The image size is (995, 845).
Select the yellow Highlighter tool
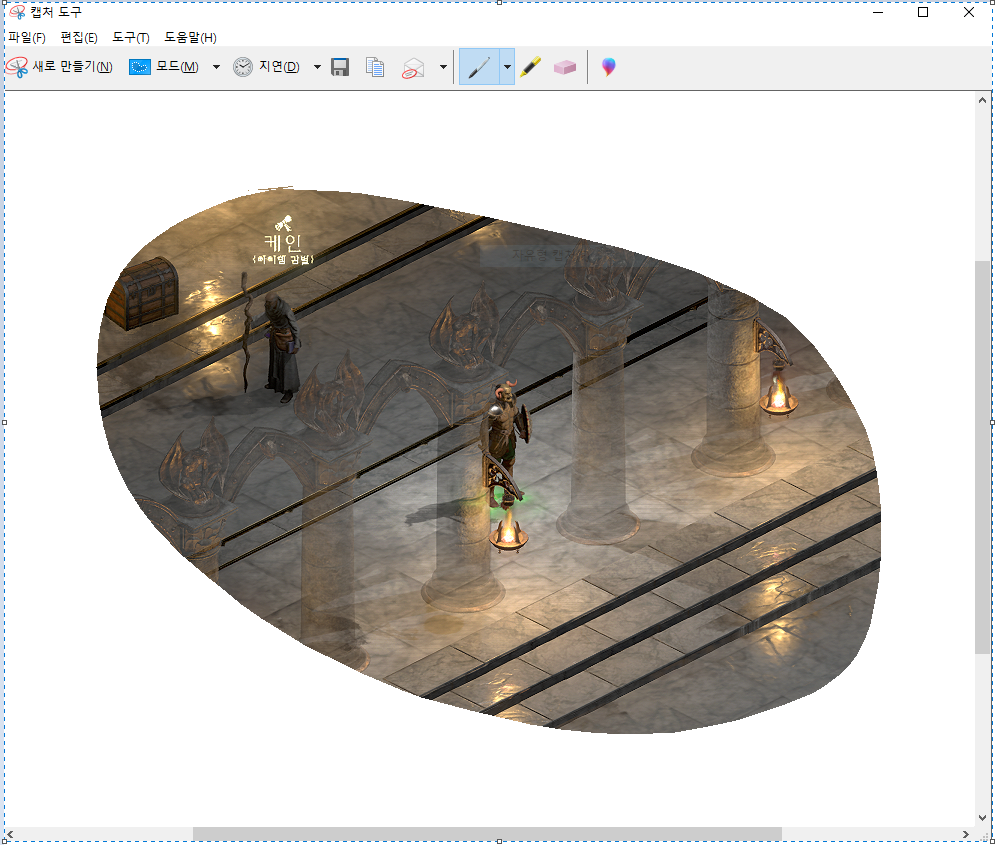pyautogui.click(x=530, y=67)
